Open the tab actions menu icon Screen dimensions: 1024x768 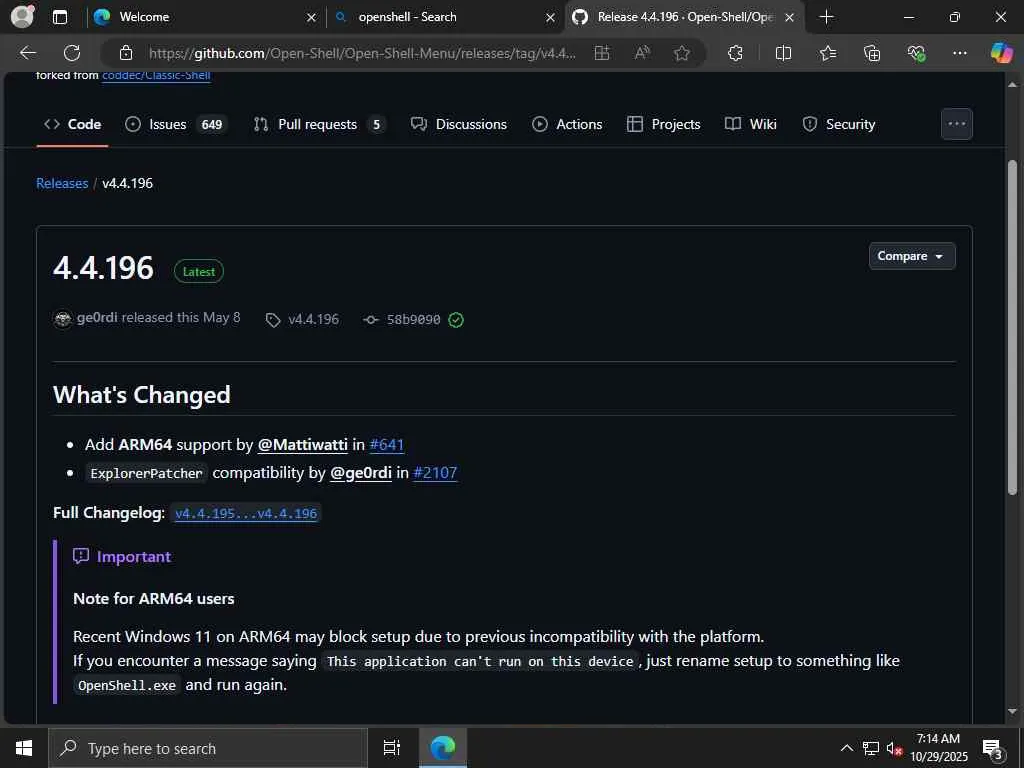coord(60,17)
